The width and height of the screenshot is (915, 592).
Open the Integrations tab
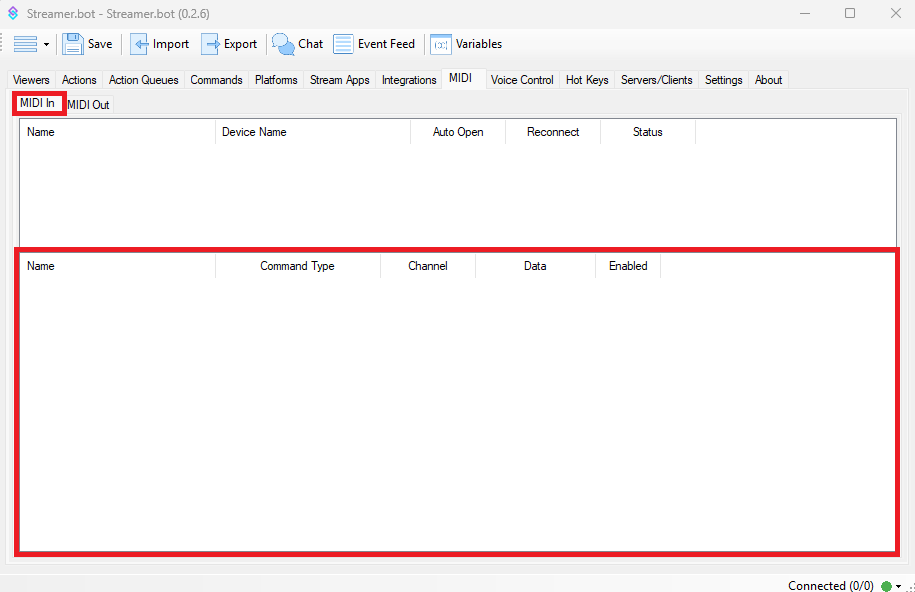409,80
